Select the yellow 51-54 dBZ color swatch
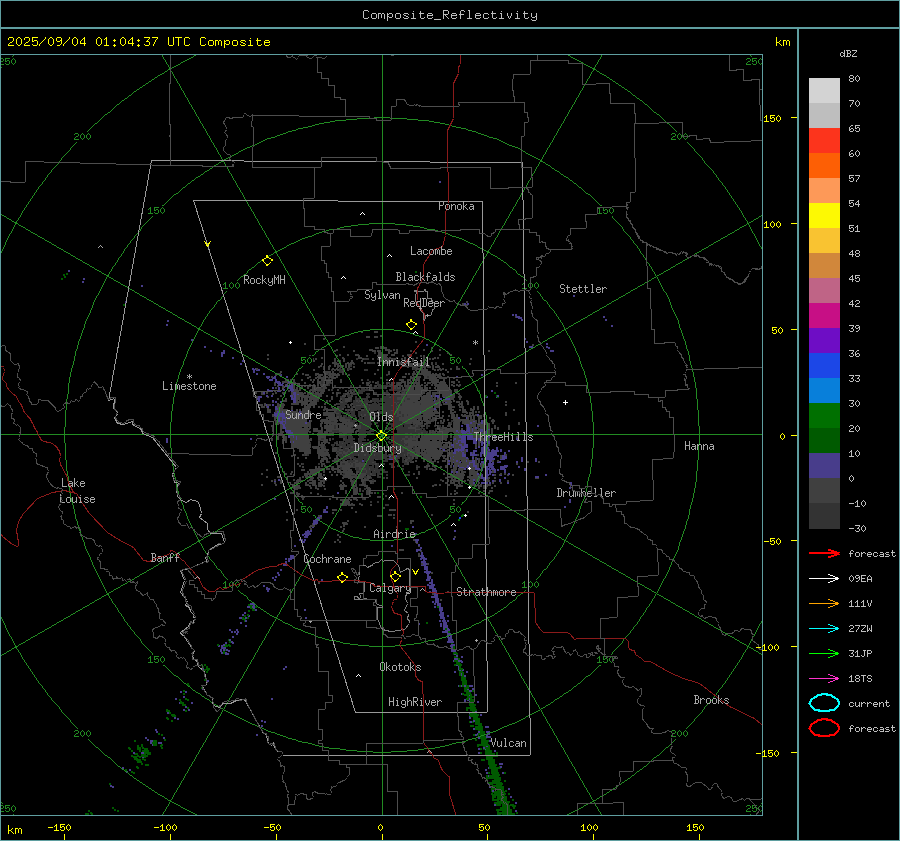The height and width of the screenshot is (841, 900). [824, 216]
